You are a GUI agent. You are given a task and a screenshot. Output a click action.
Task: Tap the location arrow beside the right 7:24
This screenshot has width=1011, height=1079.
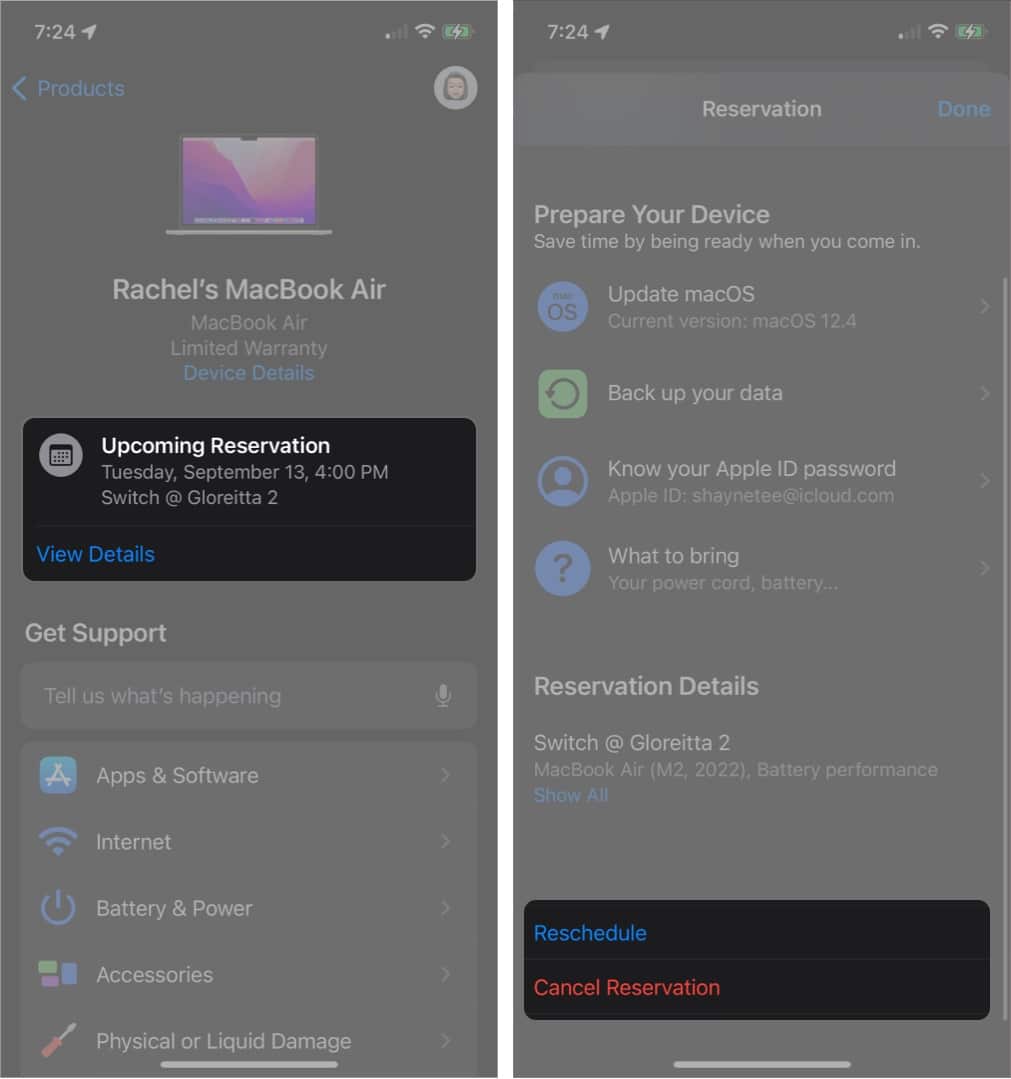point(602,32)
